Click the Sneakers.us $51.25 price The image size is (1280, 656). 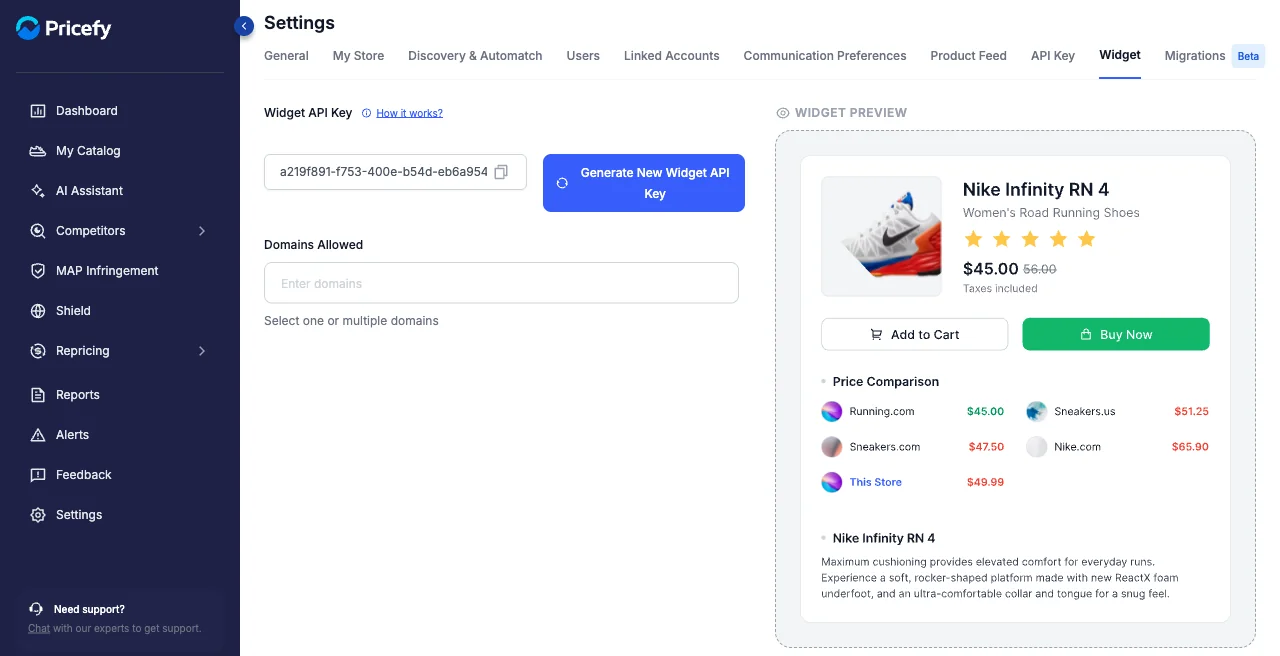coord(1192,411)
